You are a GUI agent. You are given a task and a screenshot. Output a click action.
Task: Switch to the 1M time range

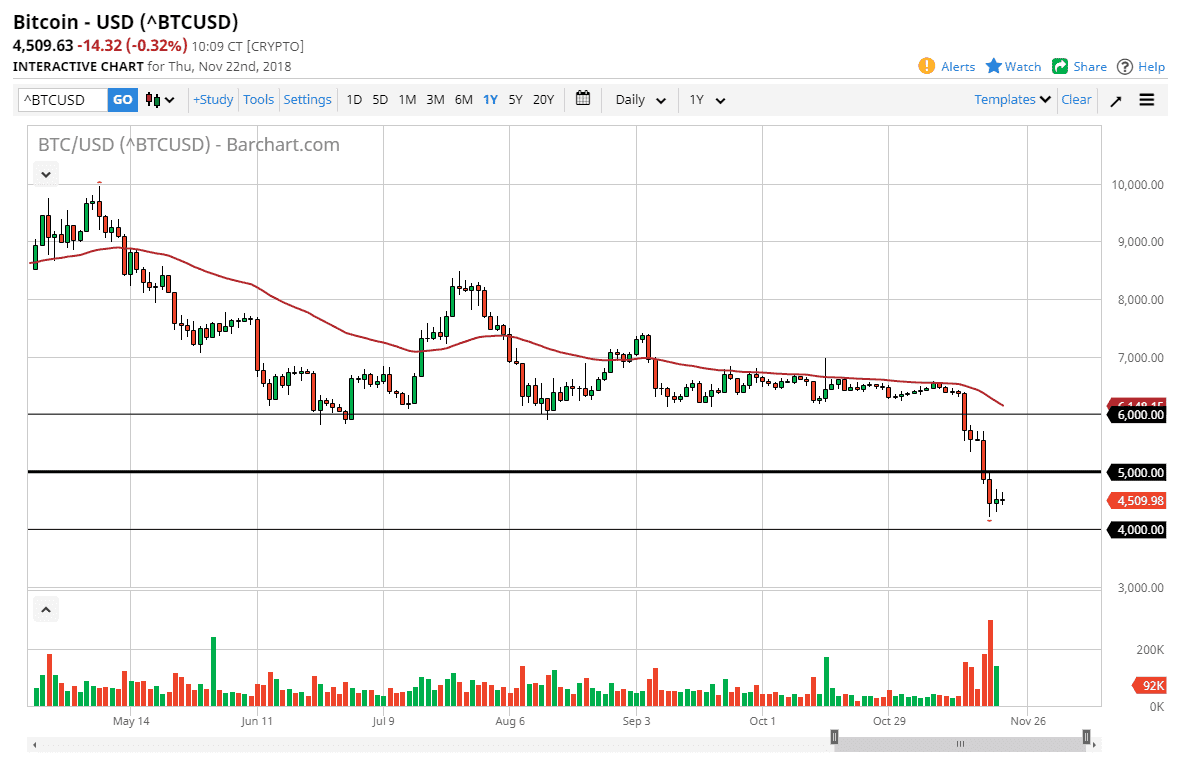click(407, 99)
